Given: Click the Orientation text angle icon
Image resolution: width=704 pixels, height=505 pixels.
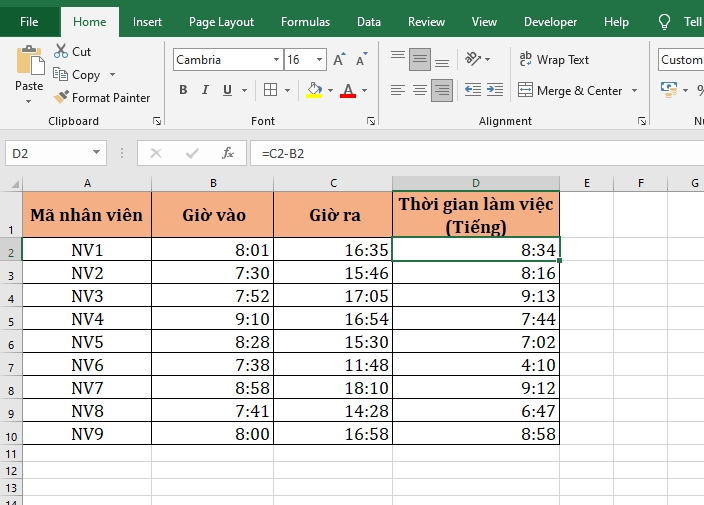Looking at the screenshot, I should click(473, 60).
